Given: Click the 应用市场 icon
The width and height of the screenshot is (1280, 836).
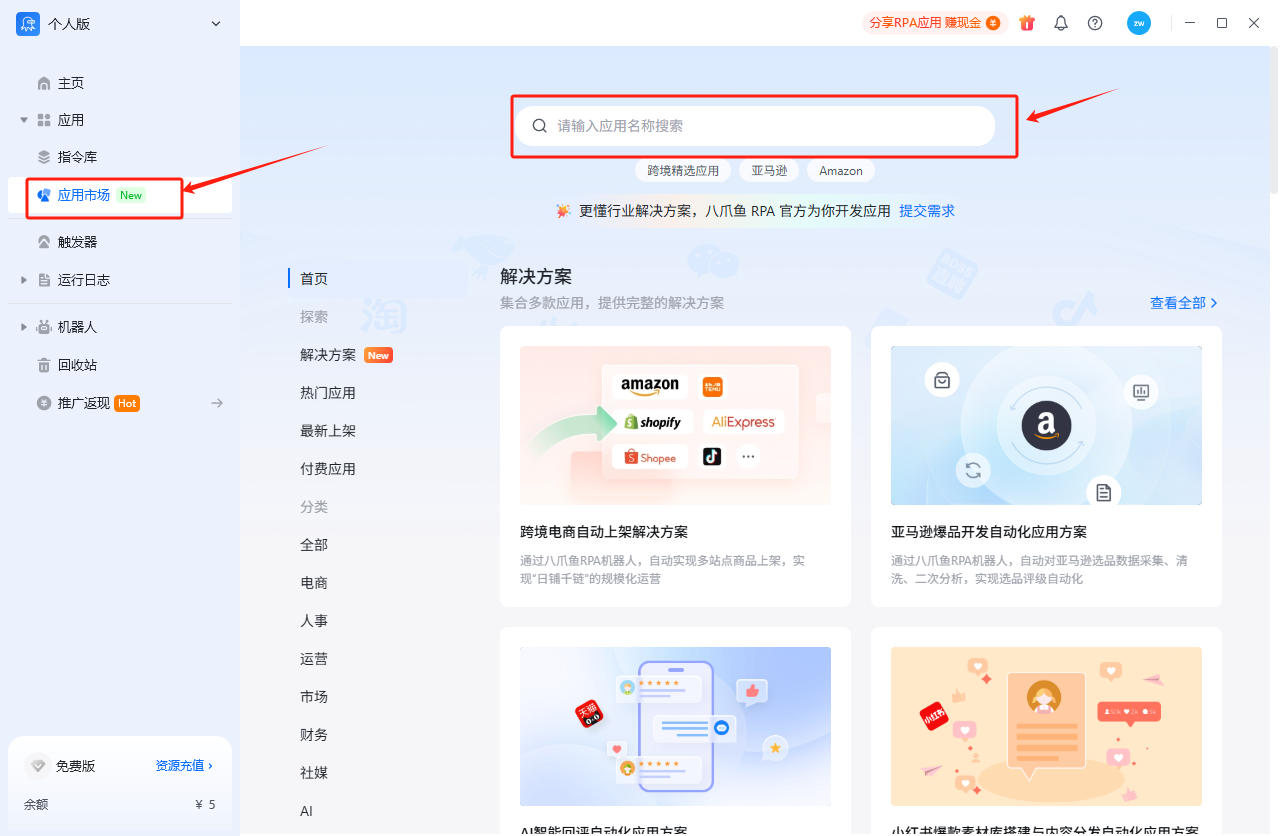Looking at the screenshot, I should (x=44, y=195).
